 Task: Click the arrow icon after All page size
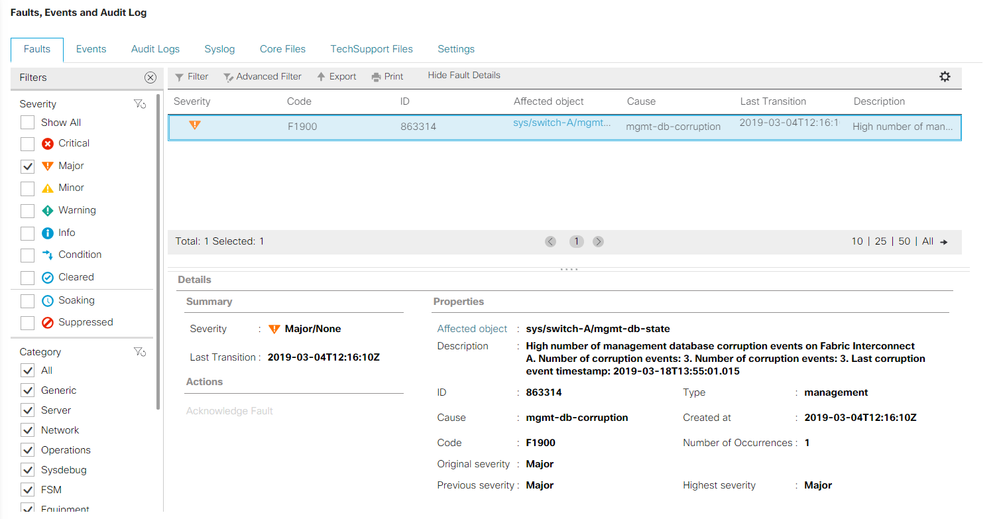click(944, 242)
